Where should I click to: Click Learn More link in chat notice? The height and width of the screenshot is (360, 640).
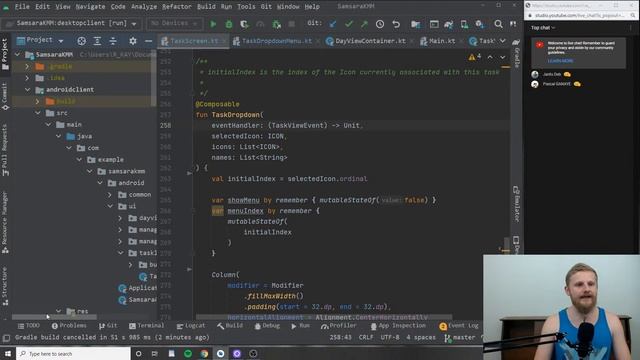560,61
